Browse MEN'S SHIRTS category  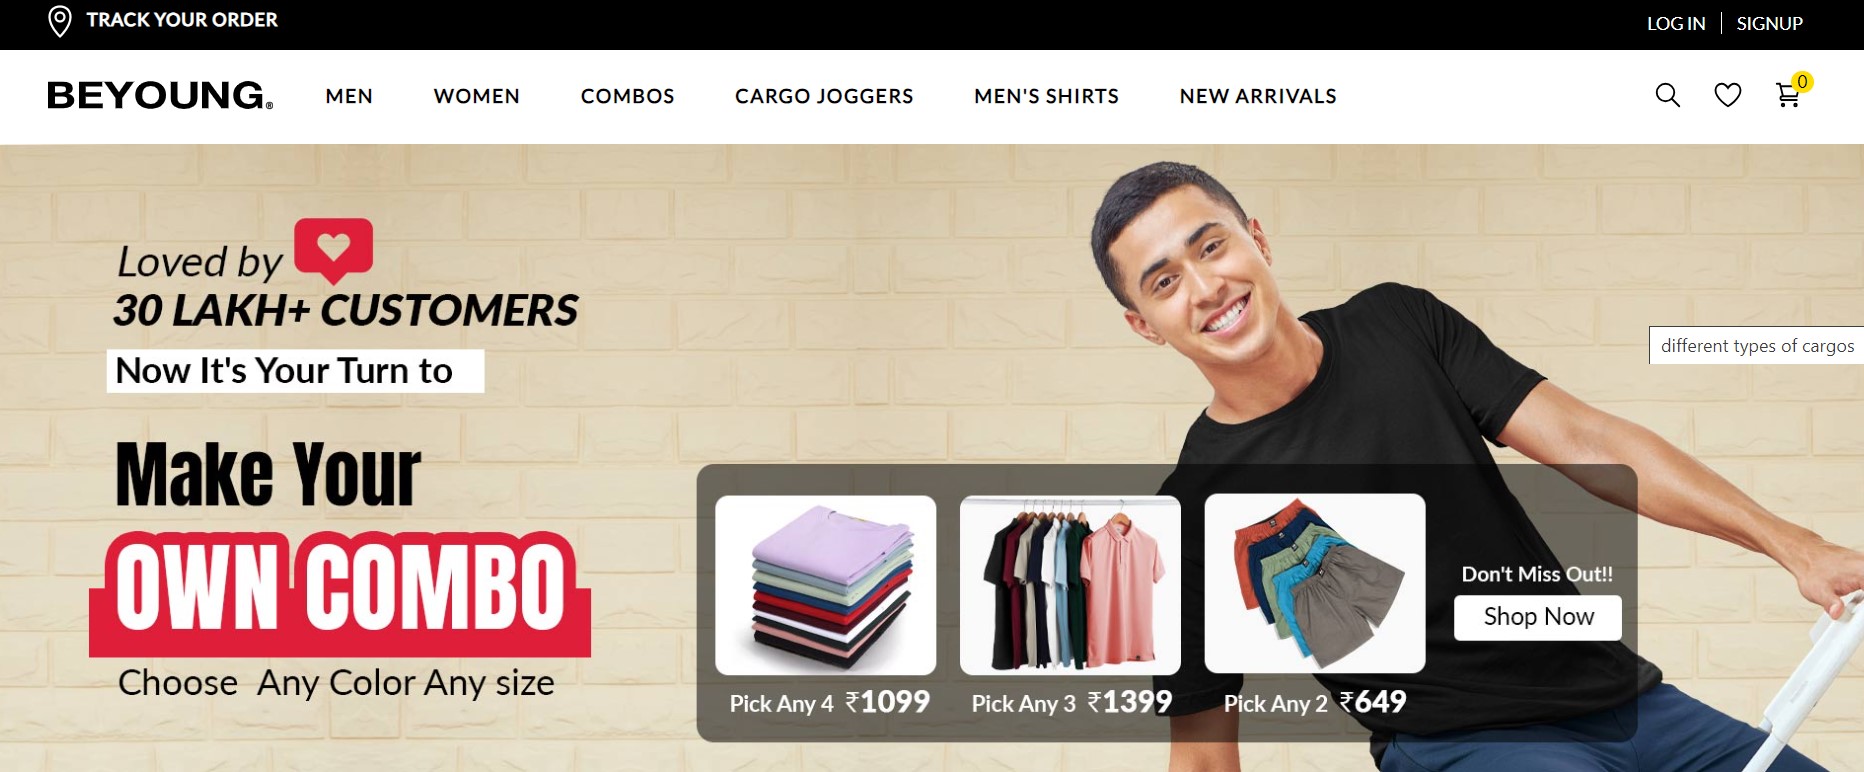[x=1047, y=96]
